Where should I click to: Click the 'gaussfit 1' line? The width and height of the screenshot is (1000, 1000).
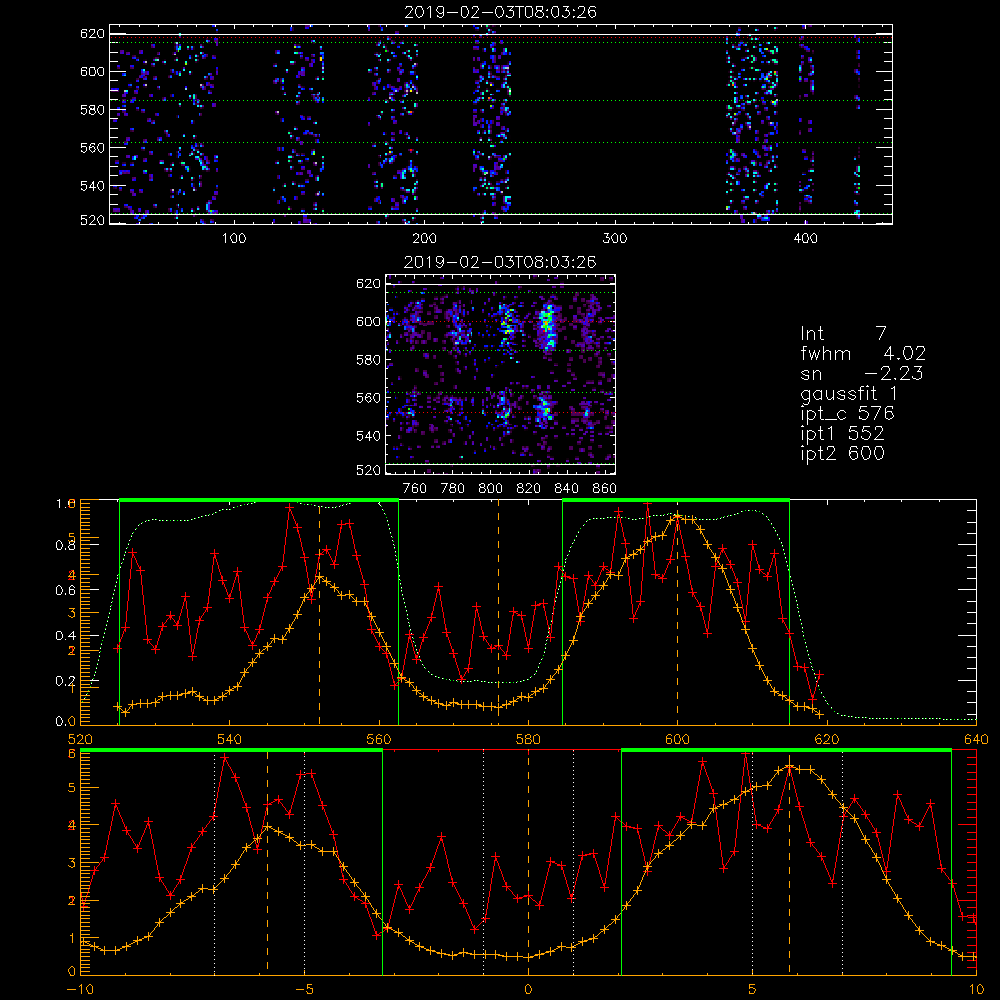pos(849,393)
